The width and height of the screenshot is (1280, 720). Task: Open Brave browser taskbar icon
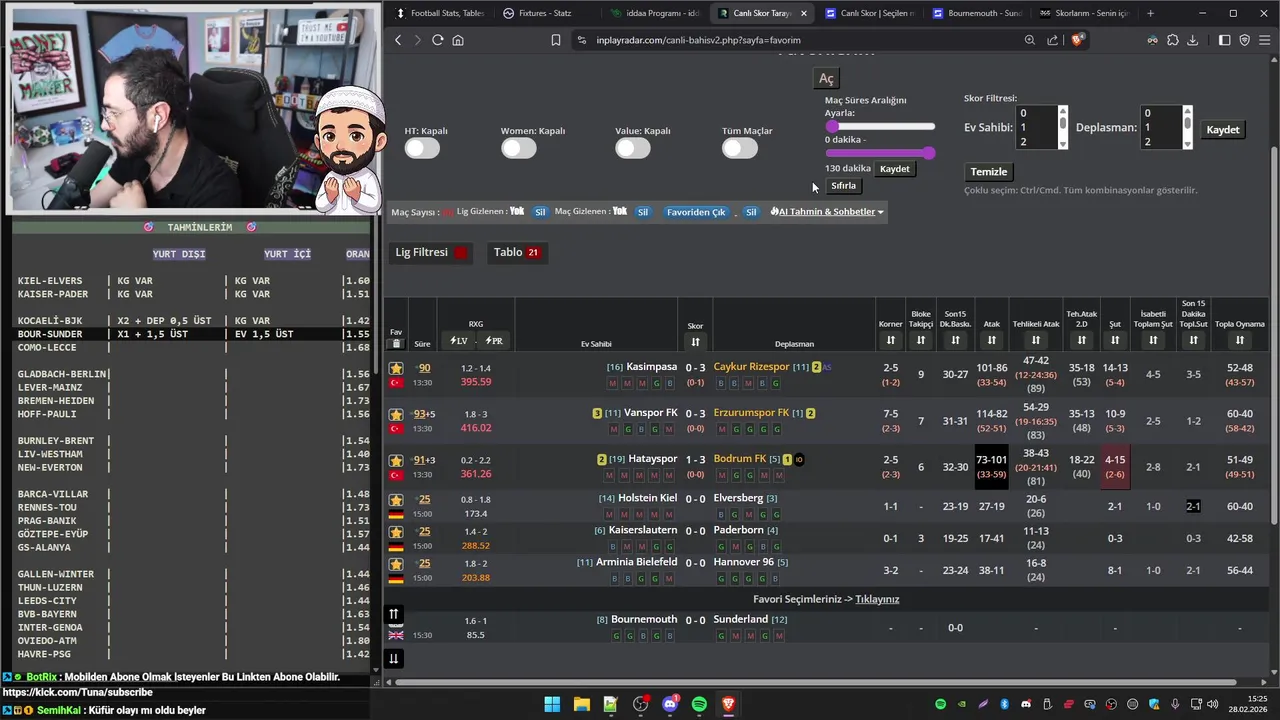pyautogui.click(x=728, y=704)
